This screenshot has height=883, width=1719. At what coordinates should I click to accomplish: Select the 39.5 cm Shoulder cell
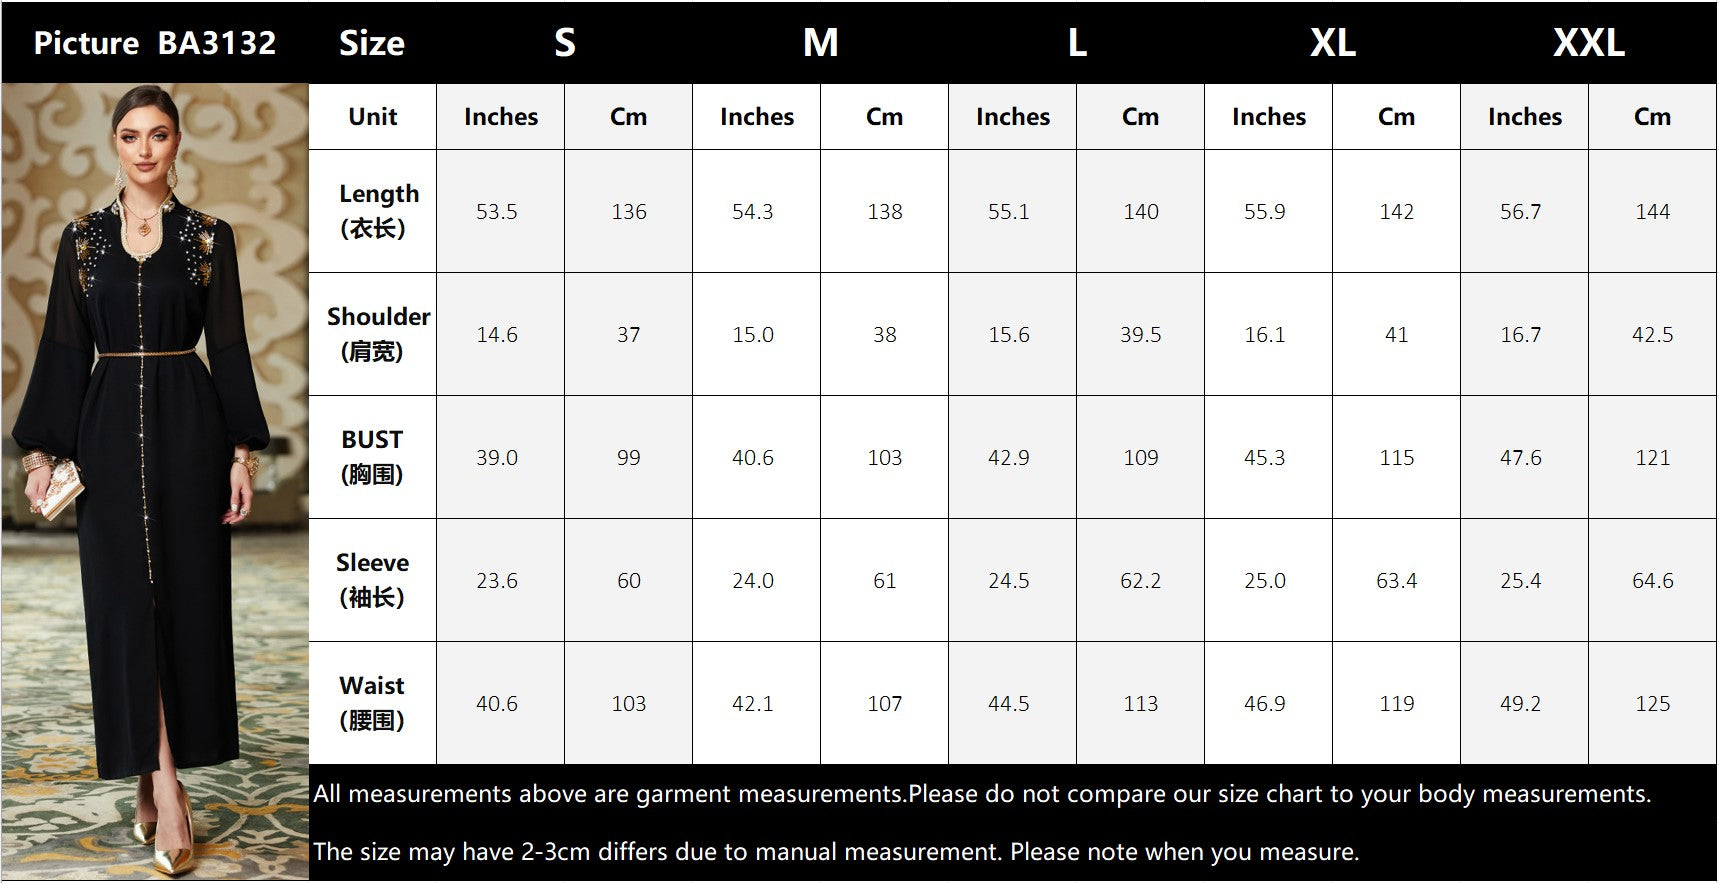click(x=1140, y=335)
